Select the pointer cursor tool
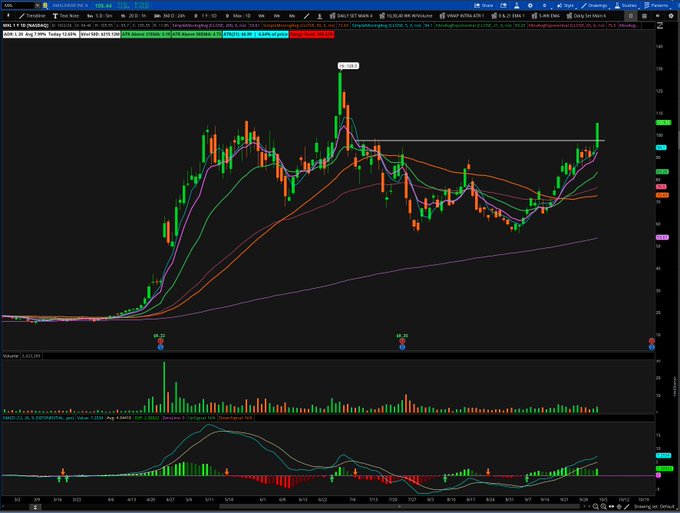 pyautogui.click(x=8, y=16)
